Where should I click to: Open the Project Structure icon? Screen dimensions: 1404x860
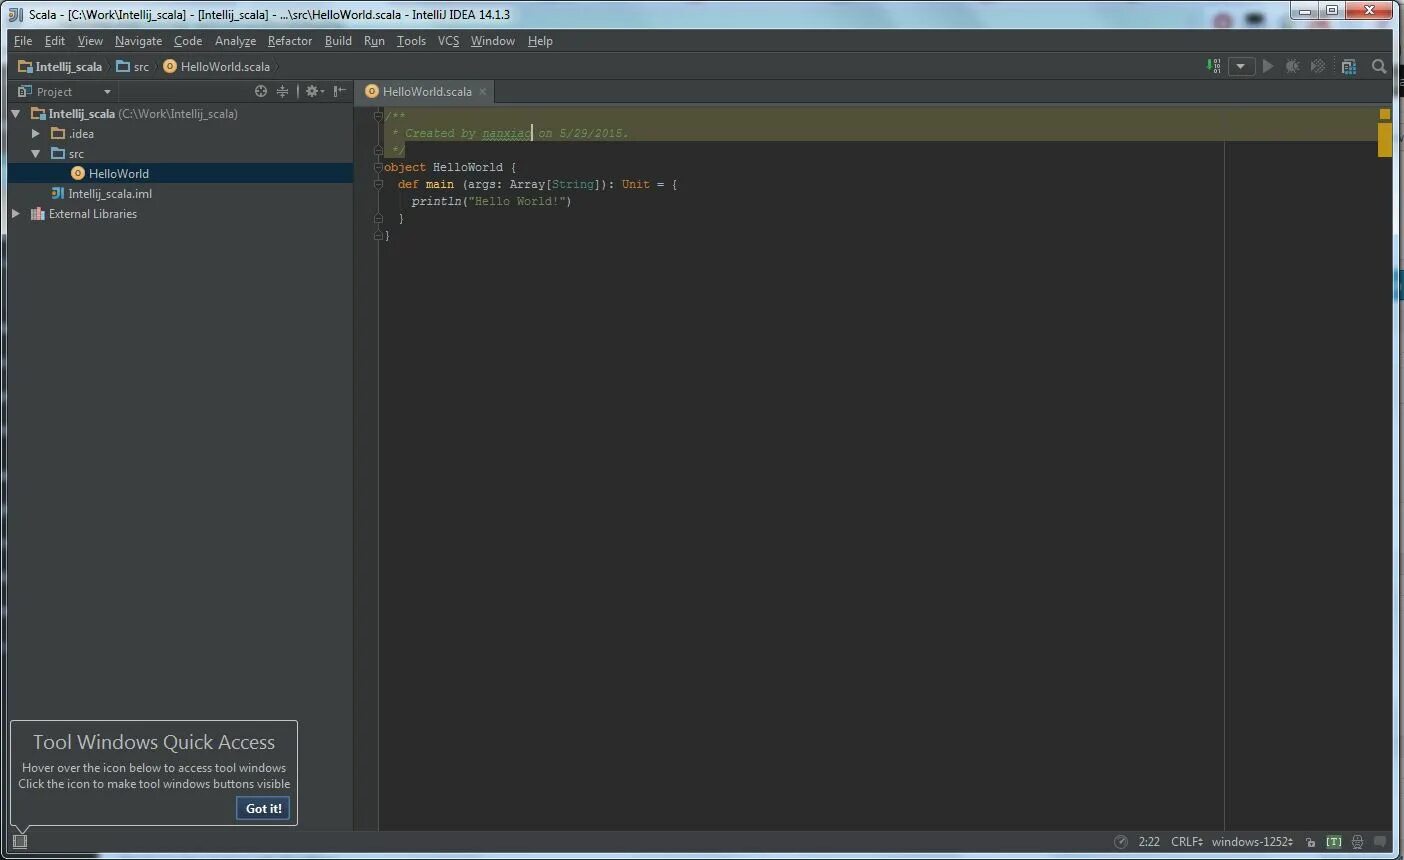[1349, 66]
